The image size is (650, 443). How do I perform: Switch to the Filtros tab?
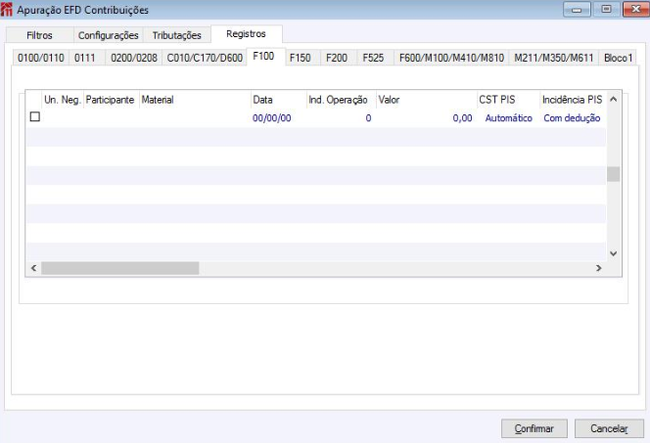(39, 35)
